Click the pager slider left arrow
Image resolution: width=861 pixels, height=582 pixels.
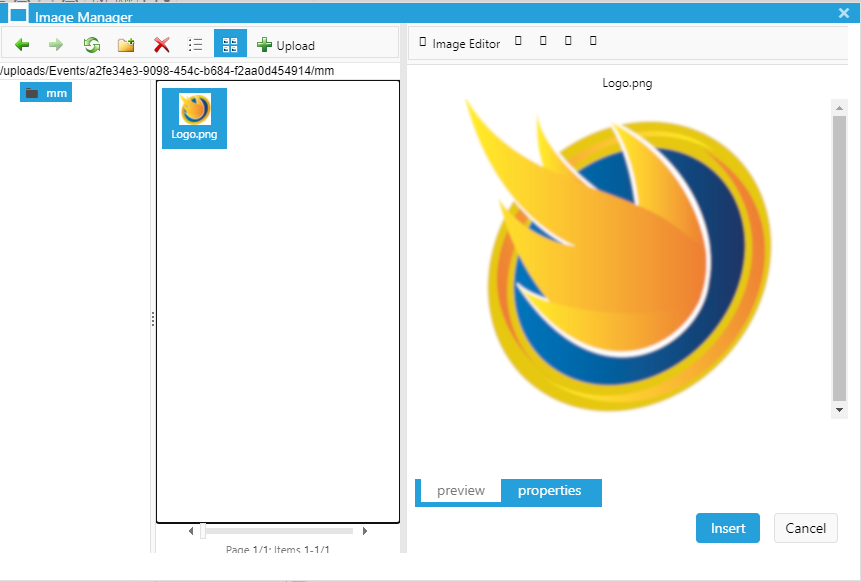pos(191,531)
